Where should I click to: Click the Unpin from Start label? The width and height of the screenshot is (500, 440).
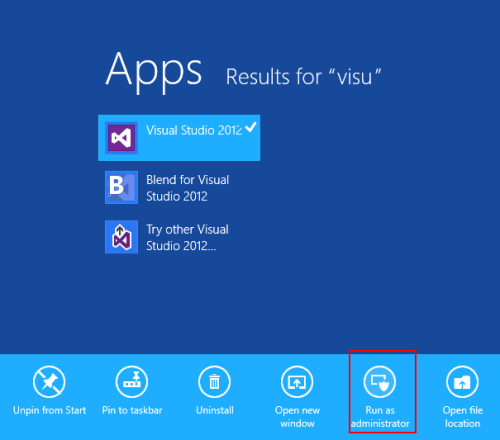pos(49,410)
